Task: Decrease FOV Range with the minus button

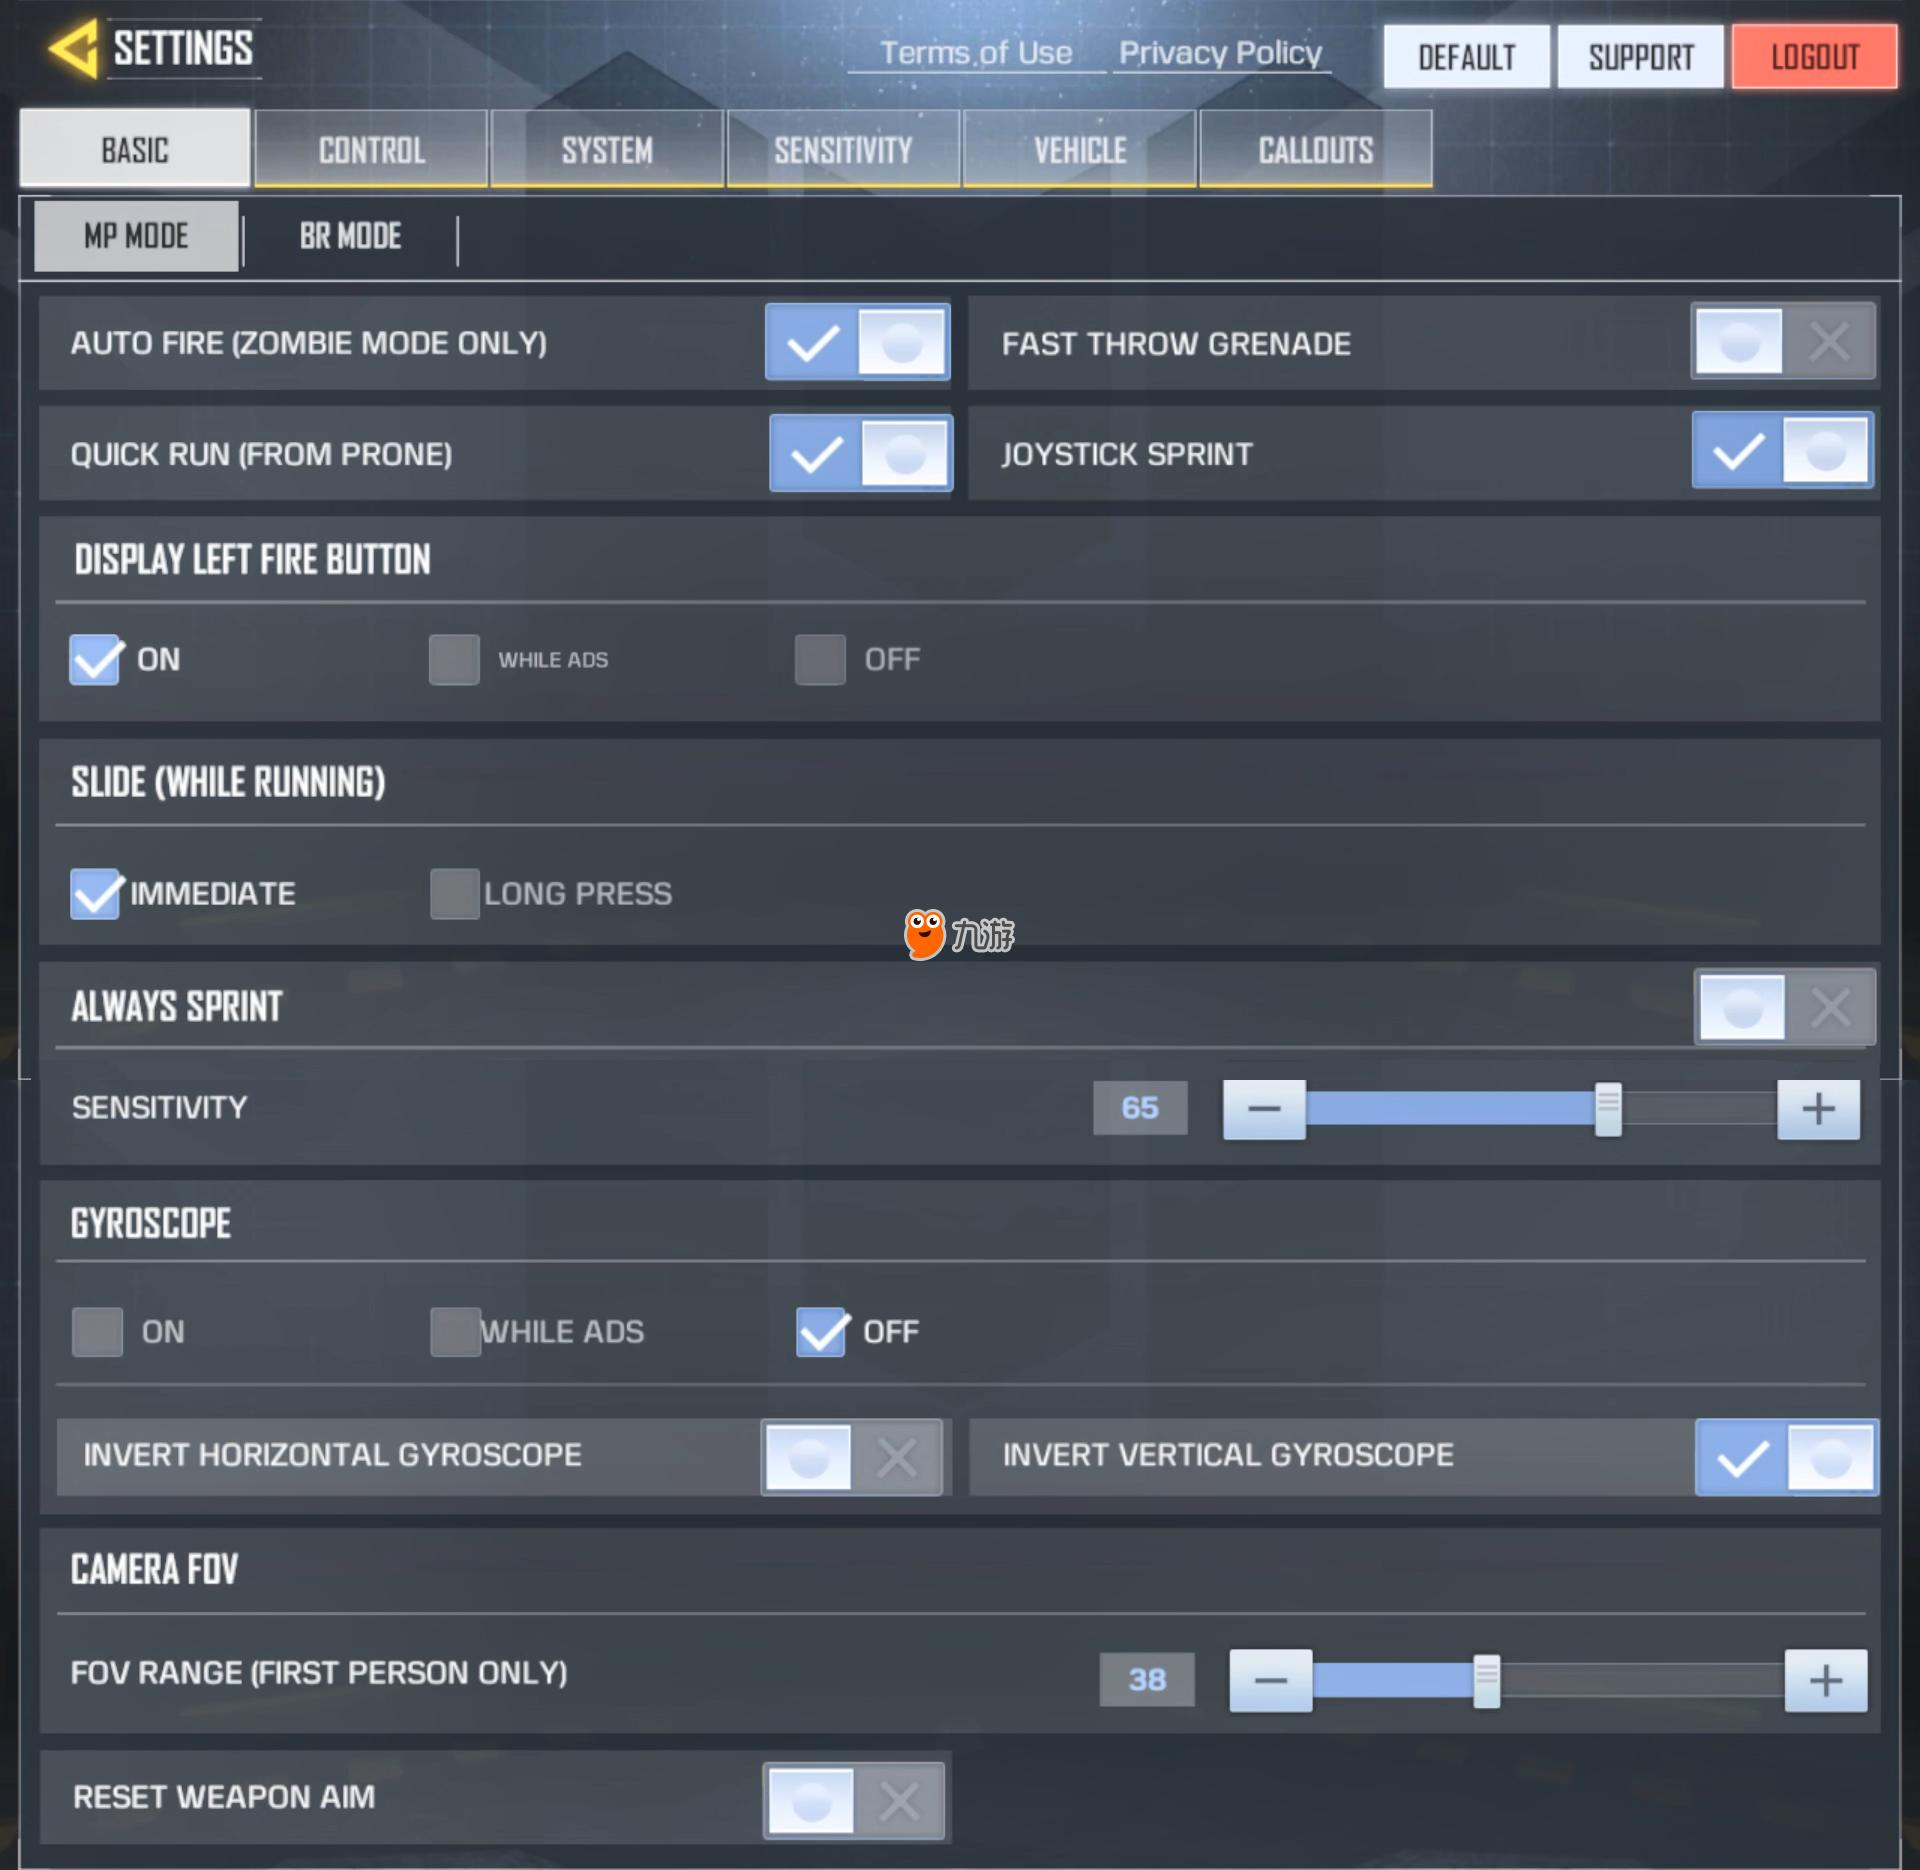Action: (x=1271, y=1680)
